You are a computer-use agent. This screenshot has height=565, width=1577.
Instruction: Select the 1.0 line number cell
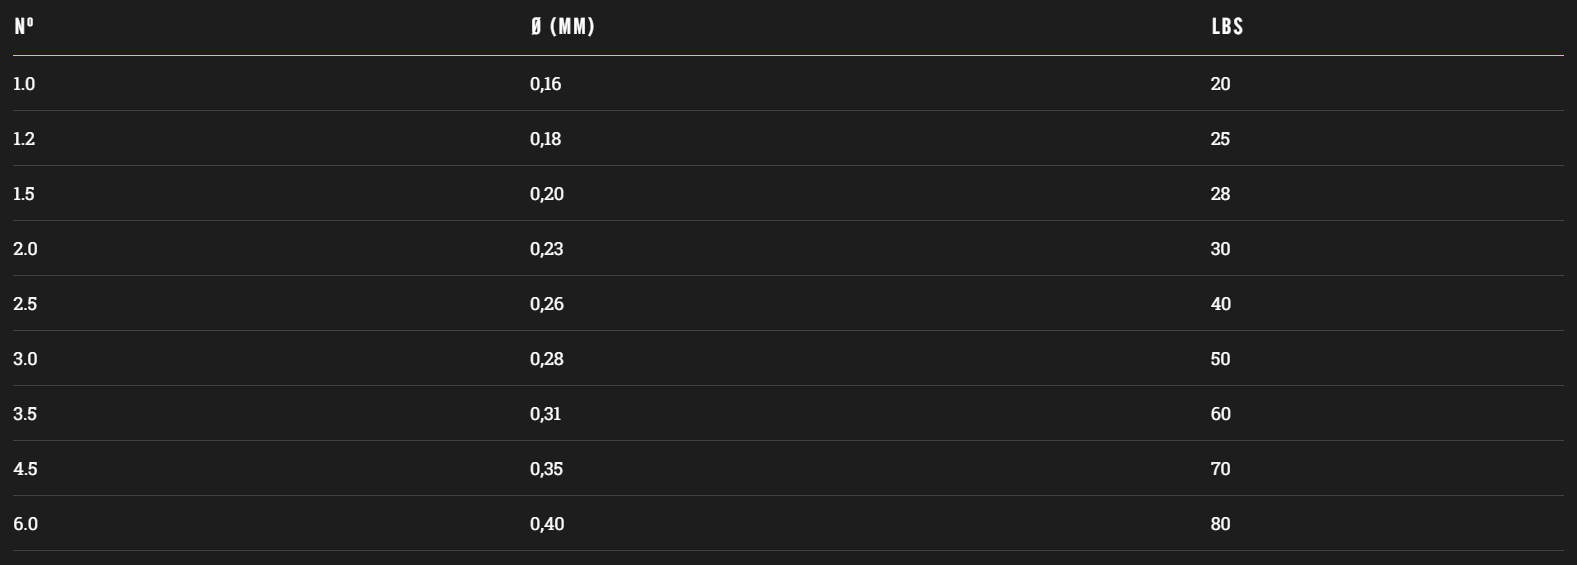24,84
